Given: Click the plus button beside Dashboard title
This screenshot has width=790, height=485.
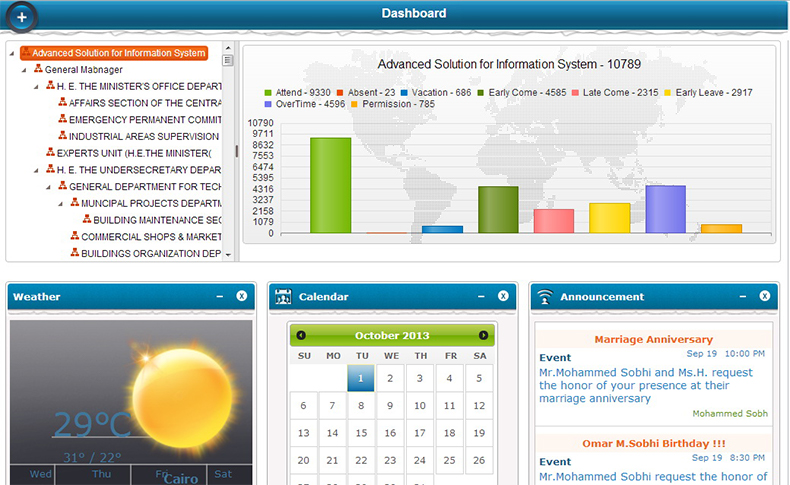Looking at the screenshot, I should click(21, 17).
